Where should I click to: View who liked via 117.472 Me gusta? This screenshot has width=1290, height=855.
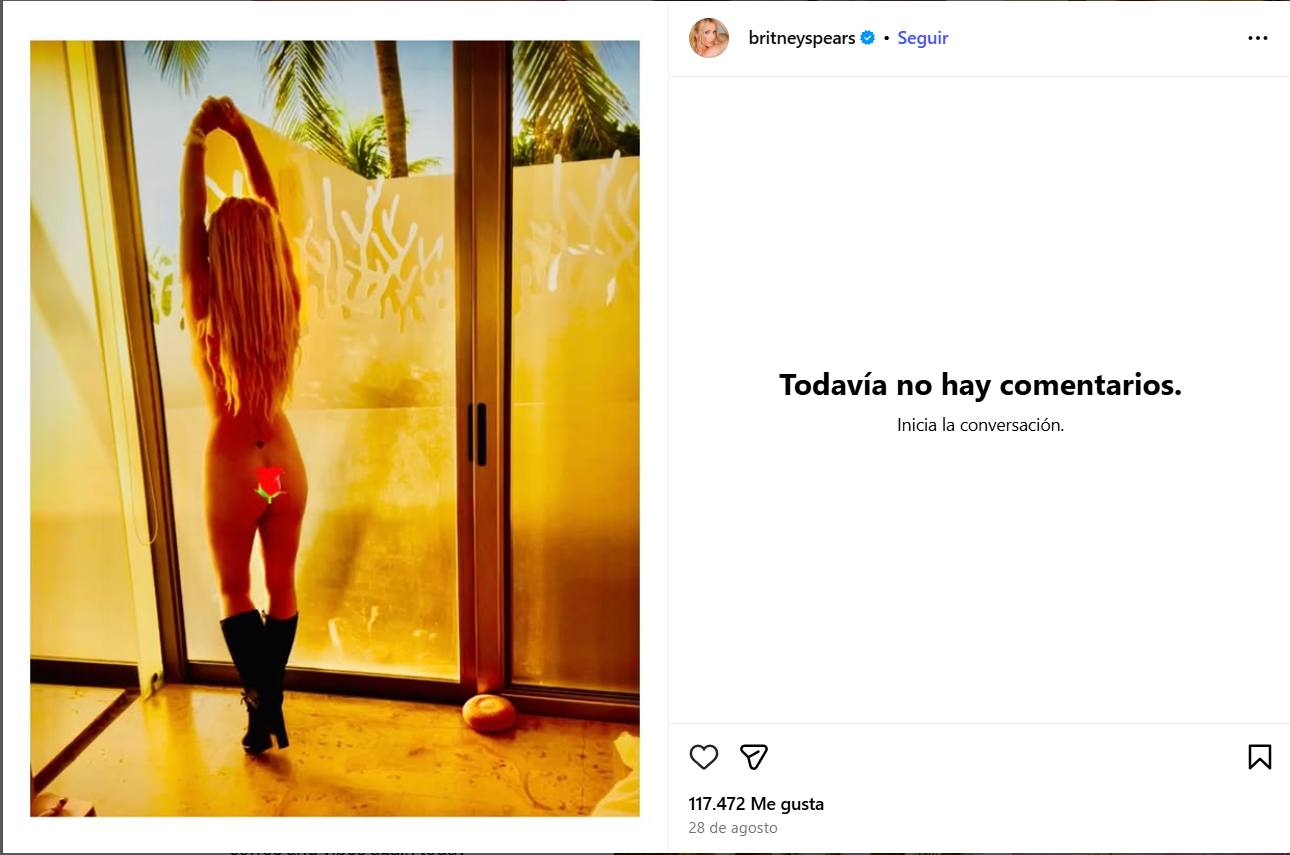(x=756, y=804)
